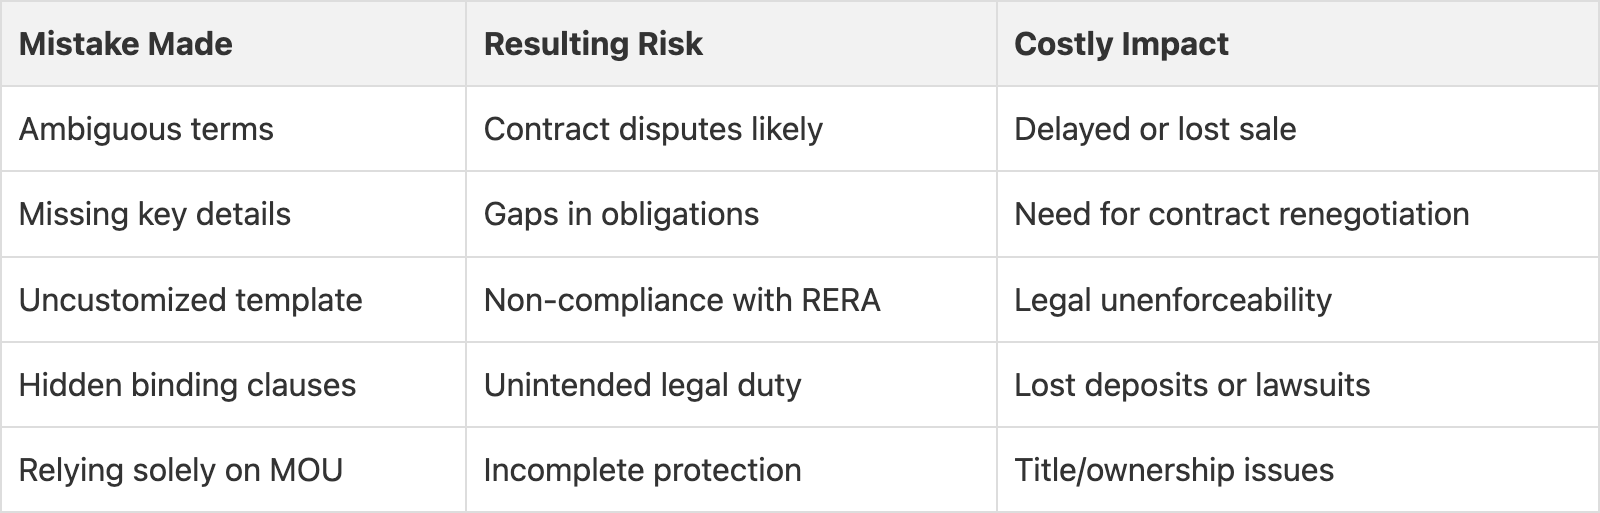Click the 'Lost deposits or lawsuits' cell
This screenshot has width=1600, height=513.
1192,385
